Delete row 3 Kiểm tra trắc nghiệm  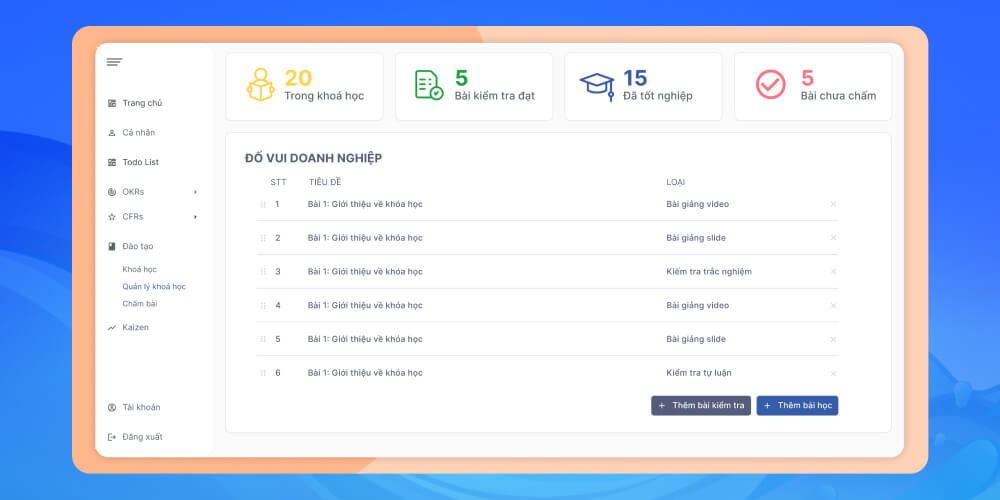click(833, 272)
